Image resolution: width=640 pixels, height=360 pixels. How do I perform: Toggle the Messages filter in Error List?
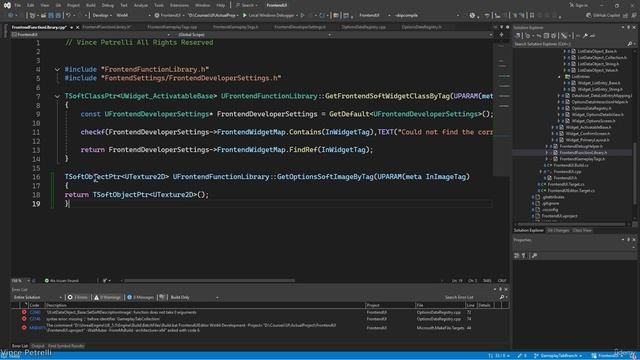[140, 297]
